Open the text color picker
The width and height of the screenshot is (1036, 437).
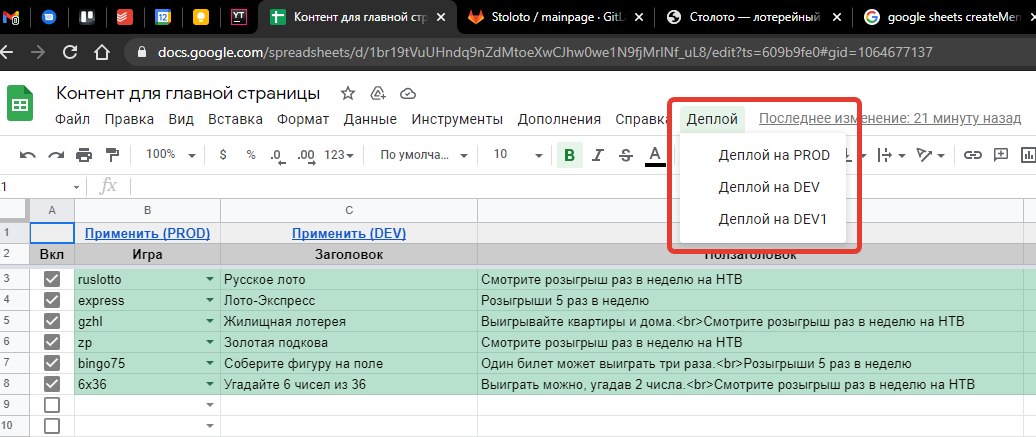pos(655,155)
